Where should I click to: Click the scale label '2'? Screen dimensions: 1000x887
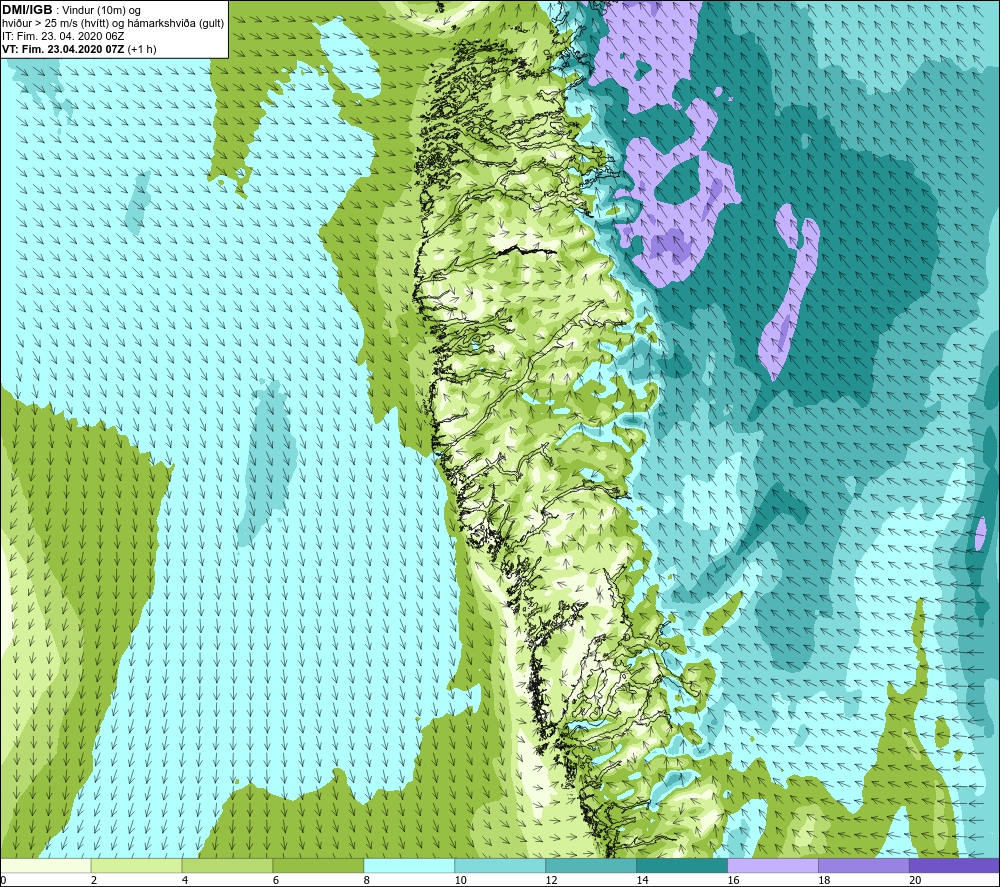coord(94,880)
